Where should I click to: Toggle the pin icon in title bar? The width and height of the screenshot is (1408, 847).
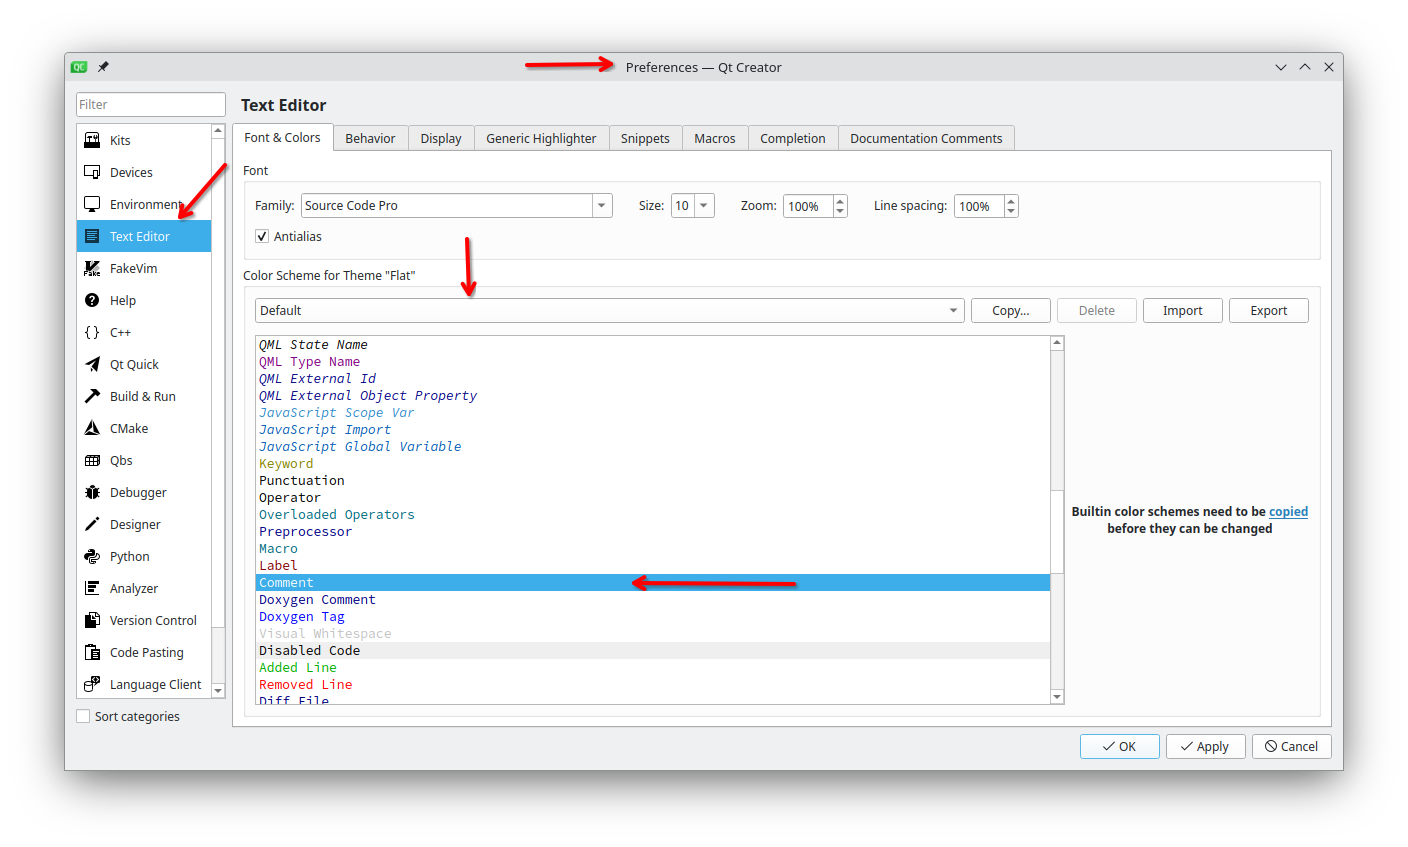tap(103, 67)
